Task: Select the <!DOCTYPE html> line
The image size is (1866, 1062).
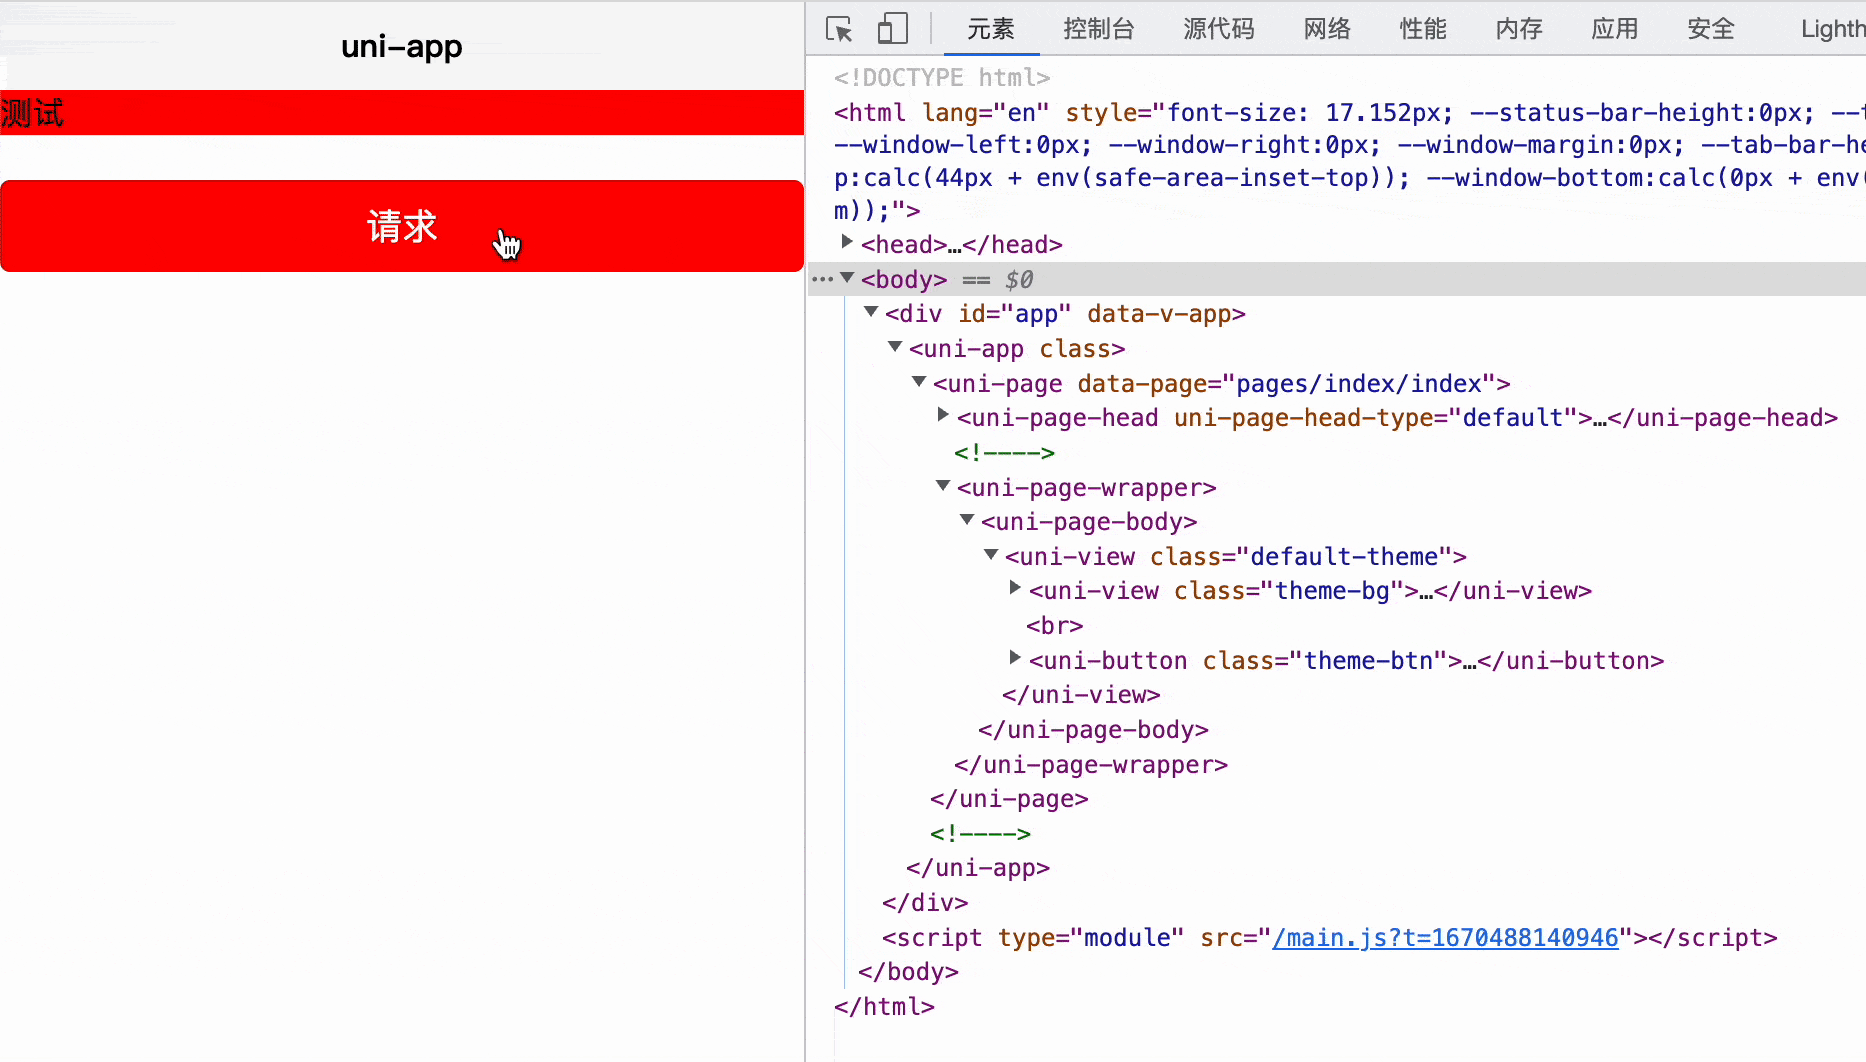Action: click(942, 77)
